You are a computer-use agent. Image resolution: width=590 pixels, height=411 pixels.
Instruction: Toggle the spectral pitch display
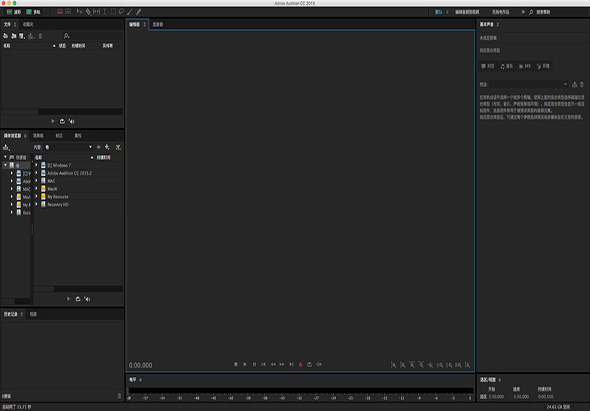pyautogui.click(x=68, y=12)
